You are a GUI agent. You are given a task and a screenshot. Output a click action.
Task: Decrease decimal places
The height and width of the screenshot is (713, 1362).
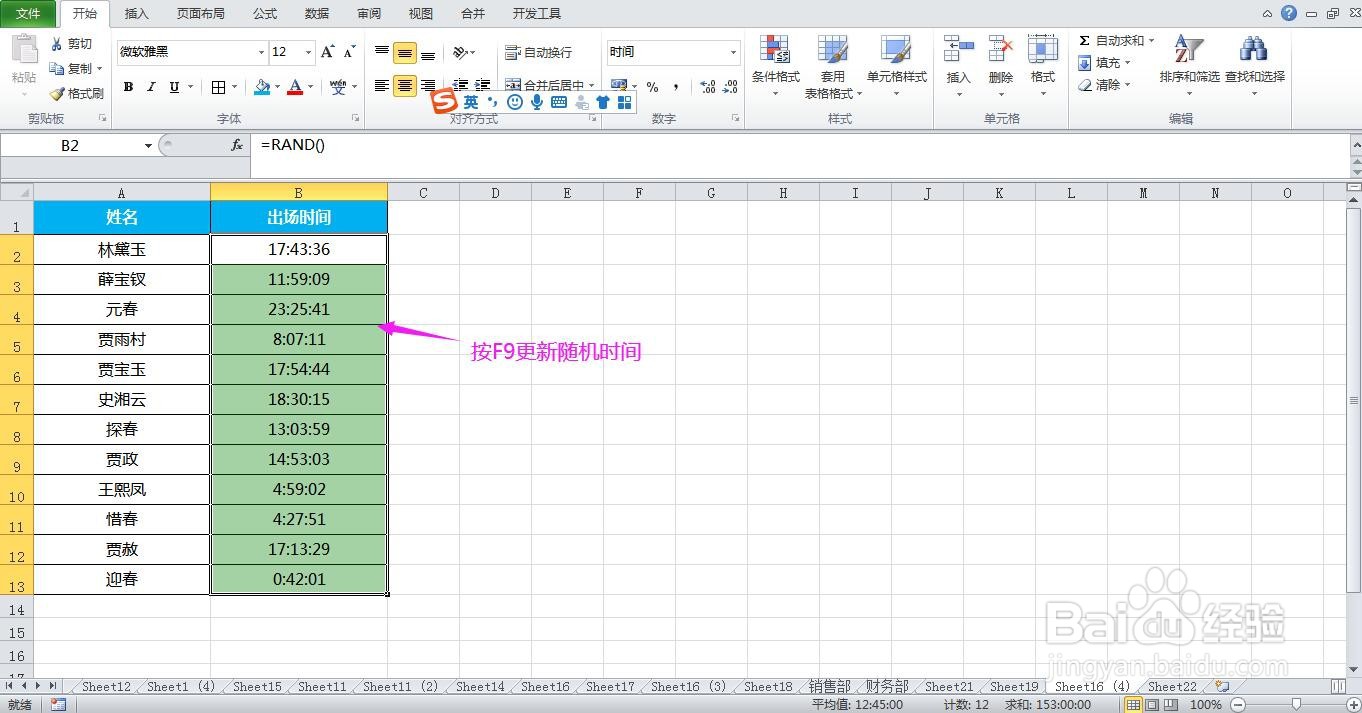tap(731, 87)
